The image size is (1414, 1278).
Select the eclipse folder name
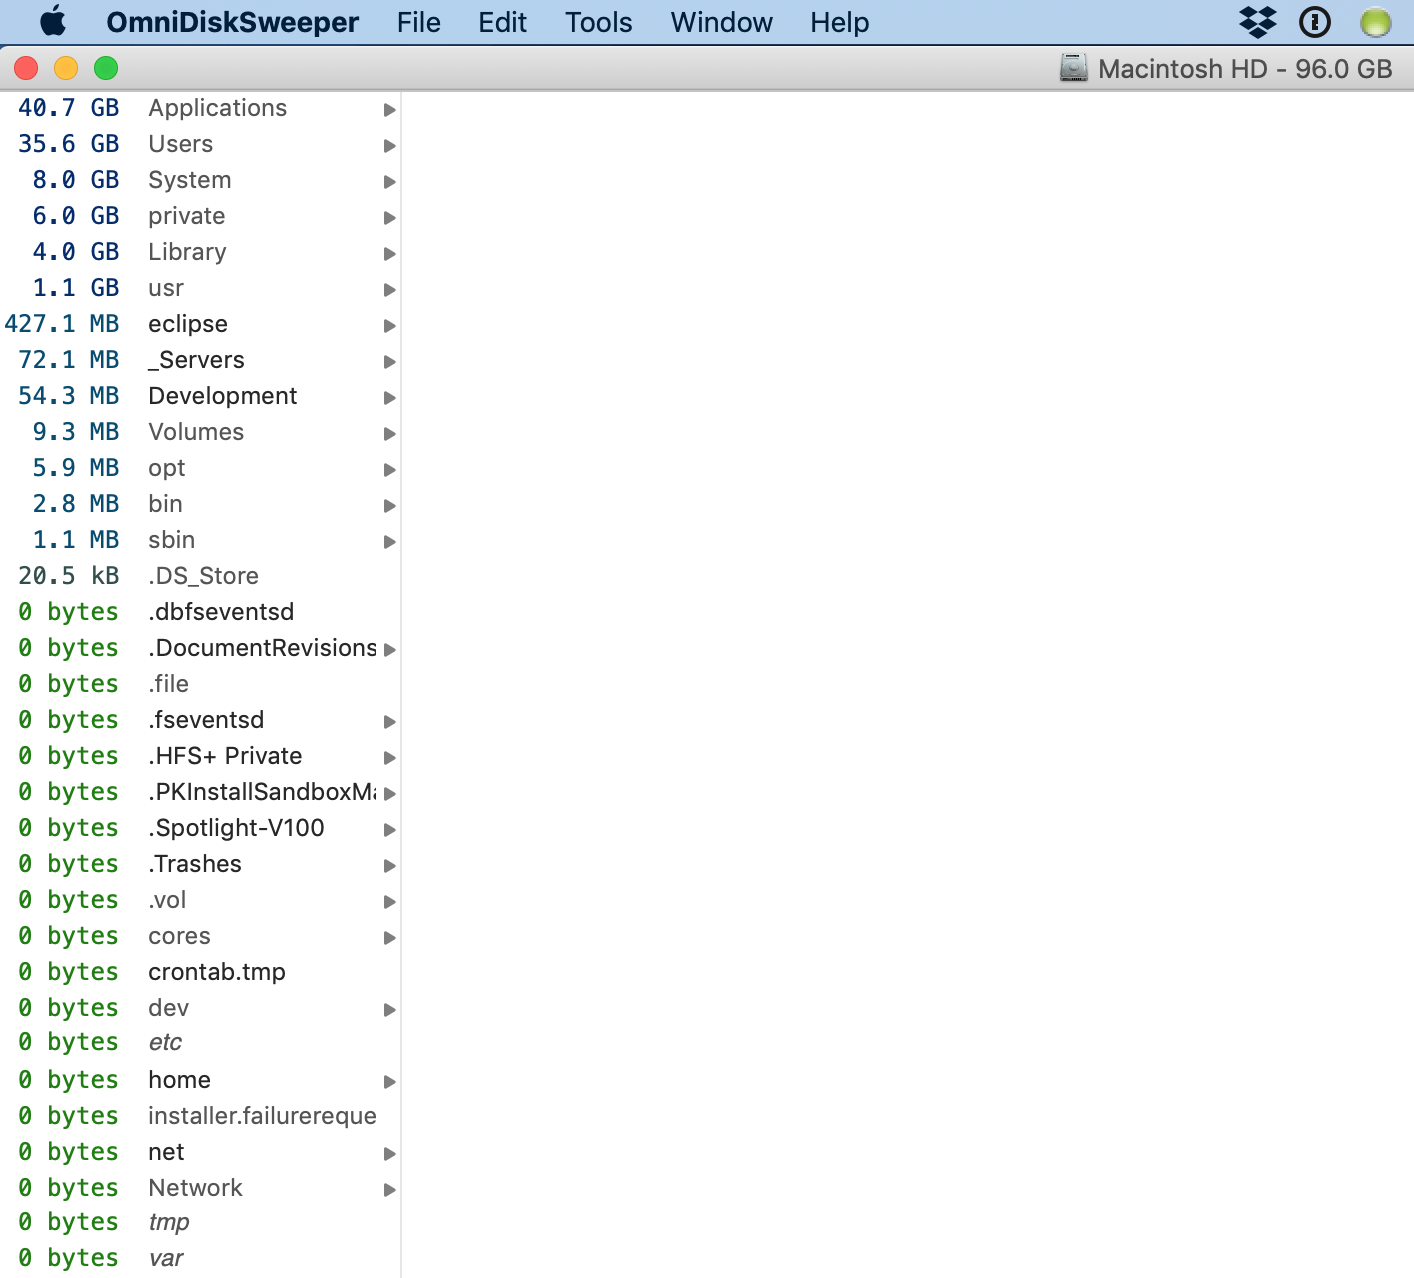(x=188, y=324)
